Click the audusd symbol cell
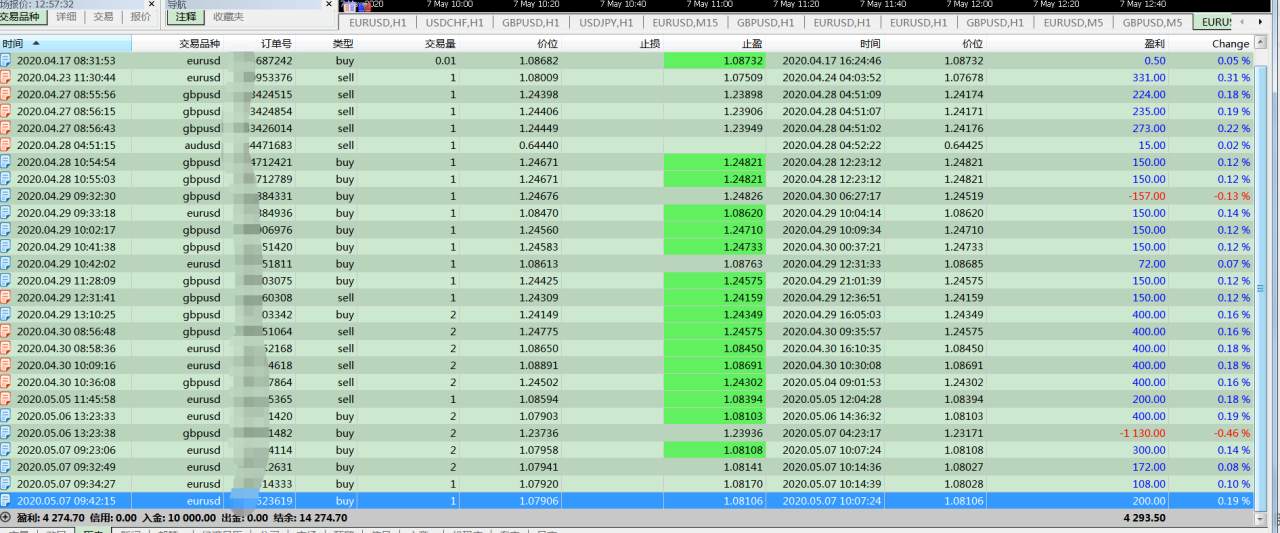Image resolution: width=1280 pixels, height=533 pixels. coord(203,145)
